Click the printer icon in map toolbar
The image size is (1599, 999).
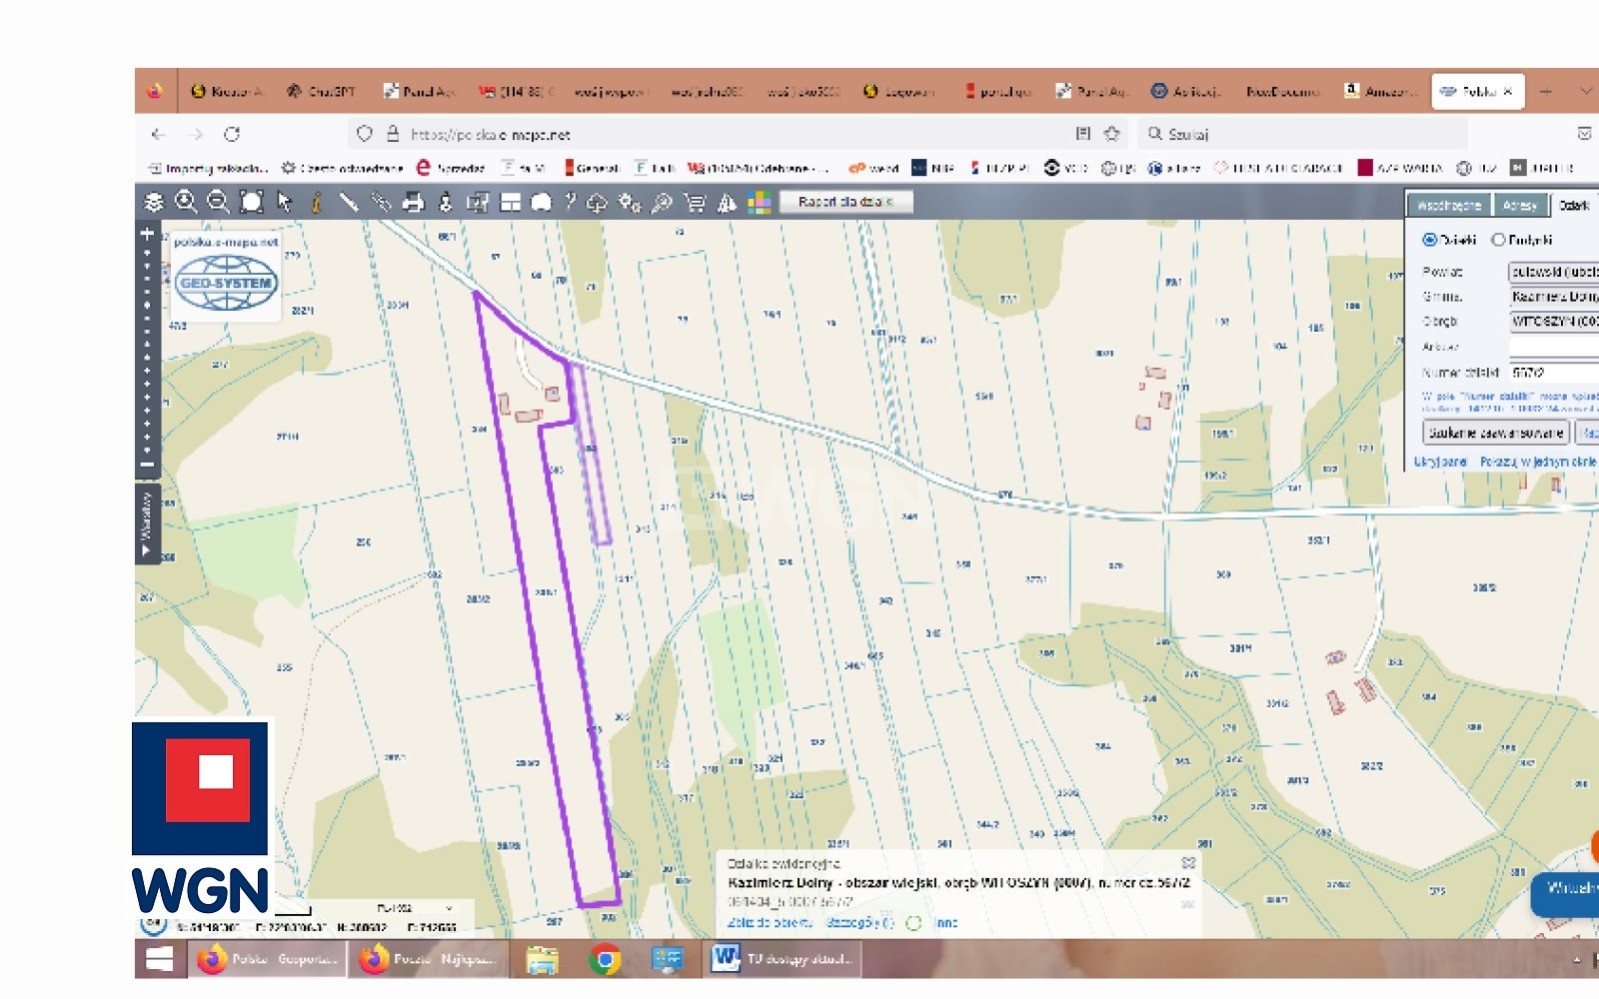point(413,202)
